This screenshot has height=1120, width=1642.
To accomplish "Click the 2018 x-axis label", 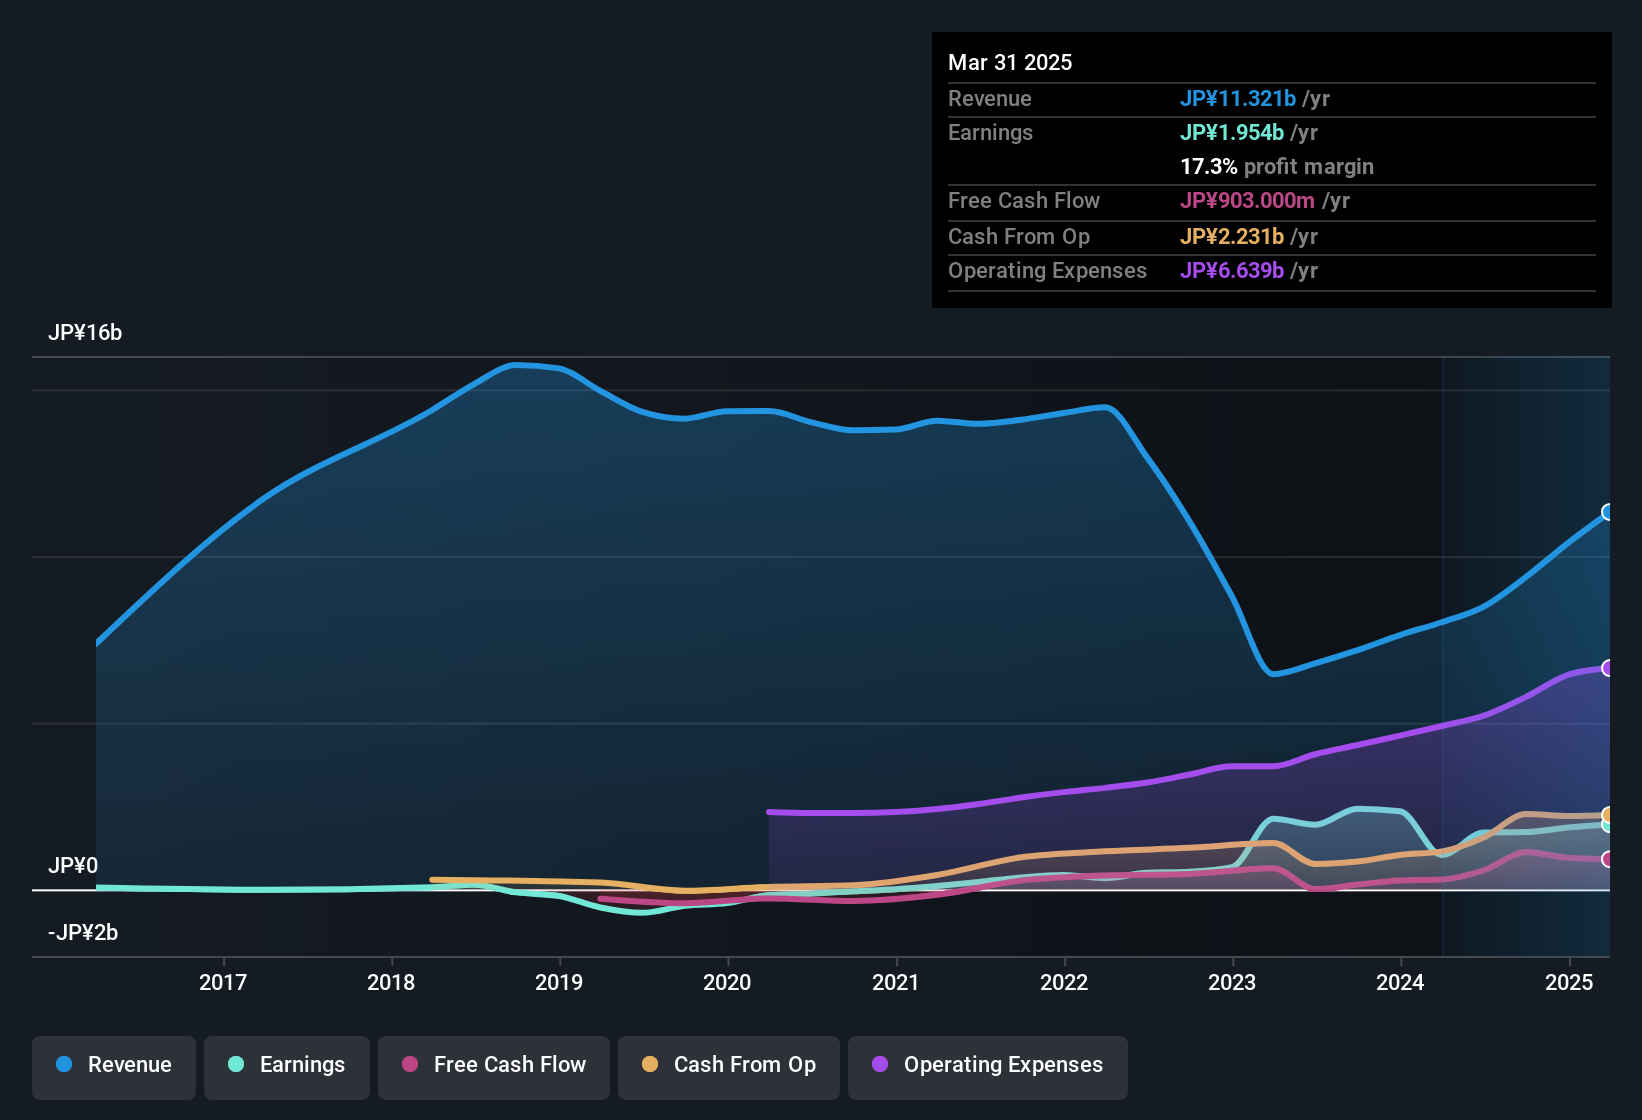I will point(391,982).
